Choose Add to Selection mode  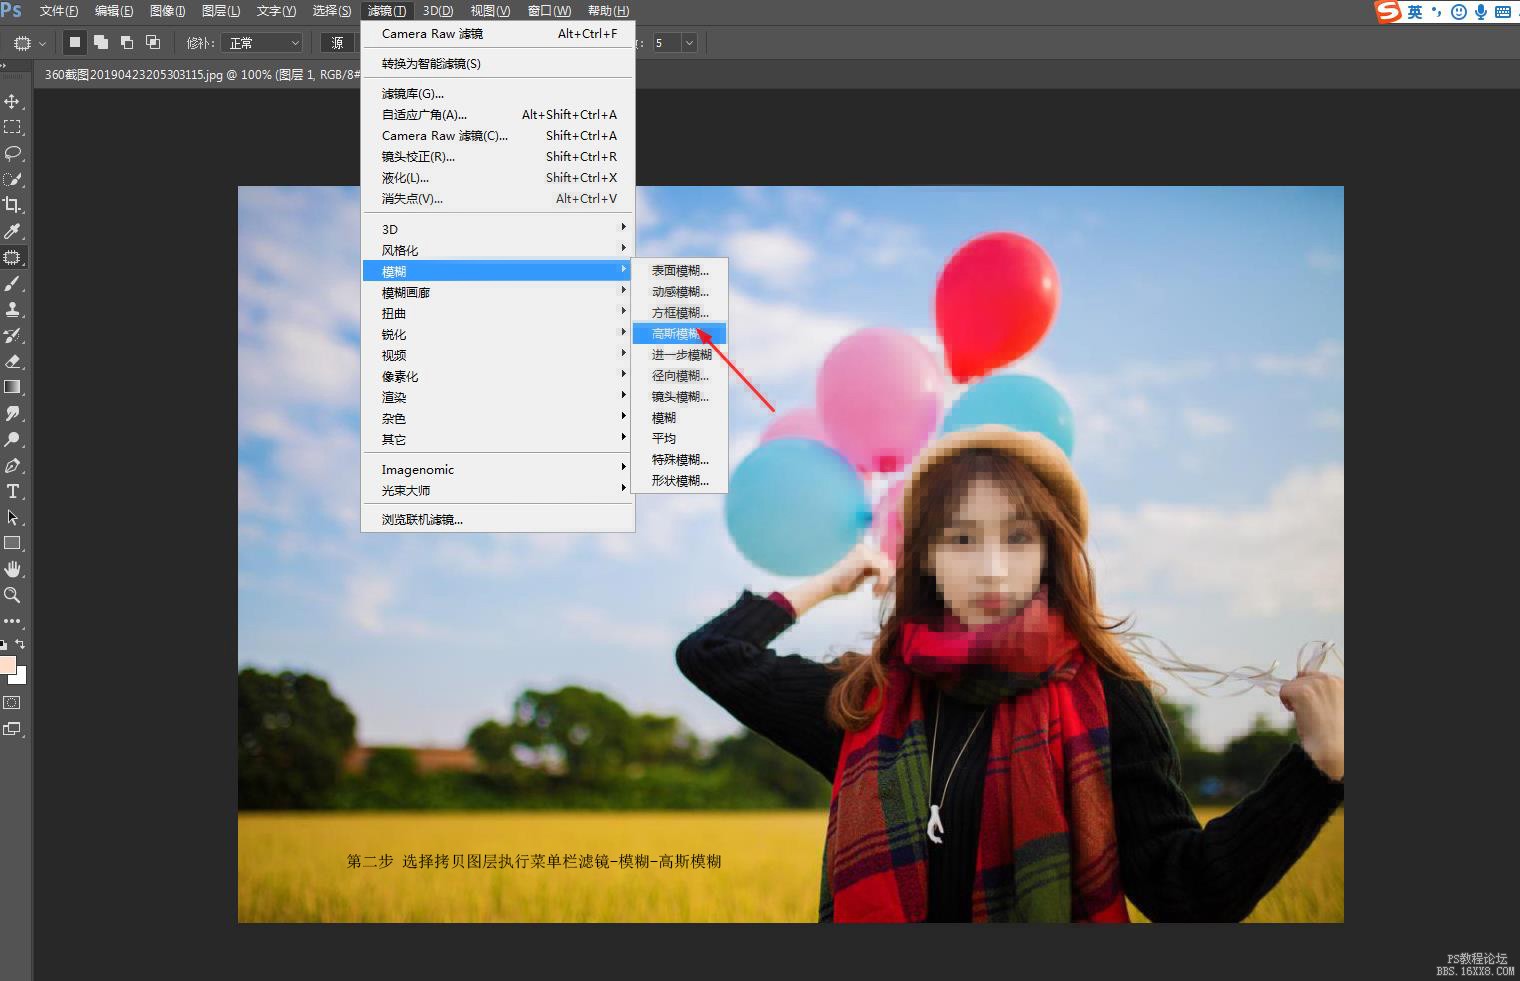101,42
